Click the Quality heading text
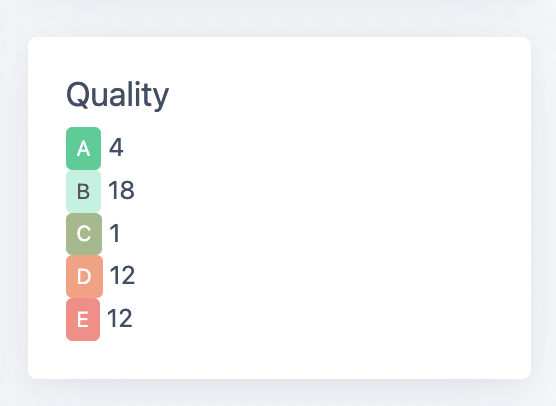 tap(117, 95)
